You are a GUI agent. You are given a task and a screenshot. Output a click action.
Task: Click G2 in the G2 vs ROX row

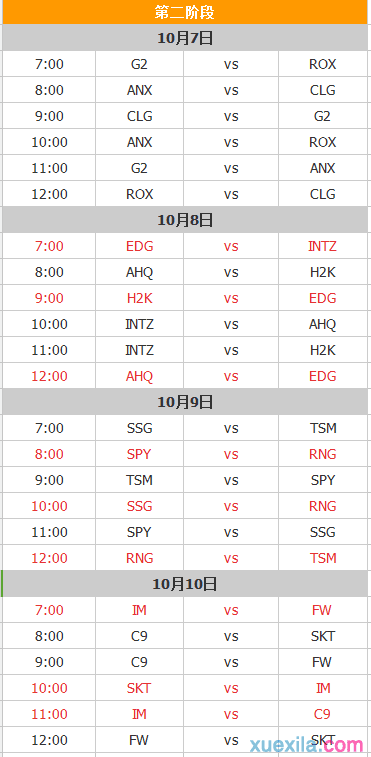coord(139,64)
